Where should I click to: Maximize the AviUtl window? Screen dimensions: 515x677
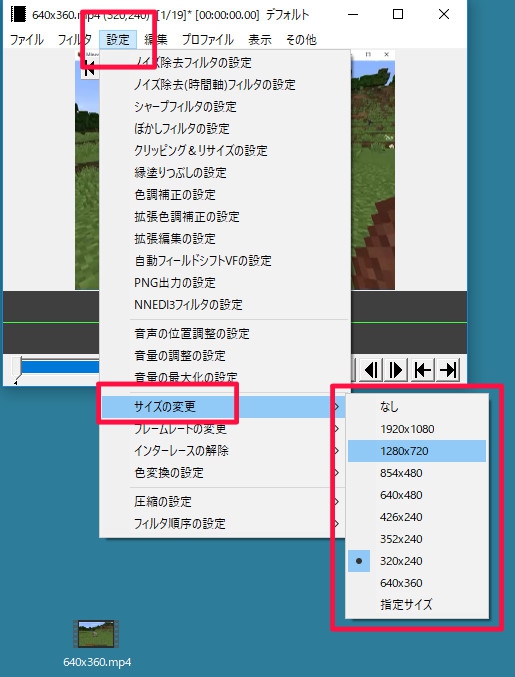398,14
